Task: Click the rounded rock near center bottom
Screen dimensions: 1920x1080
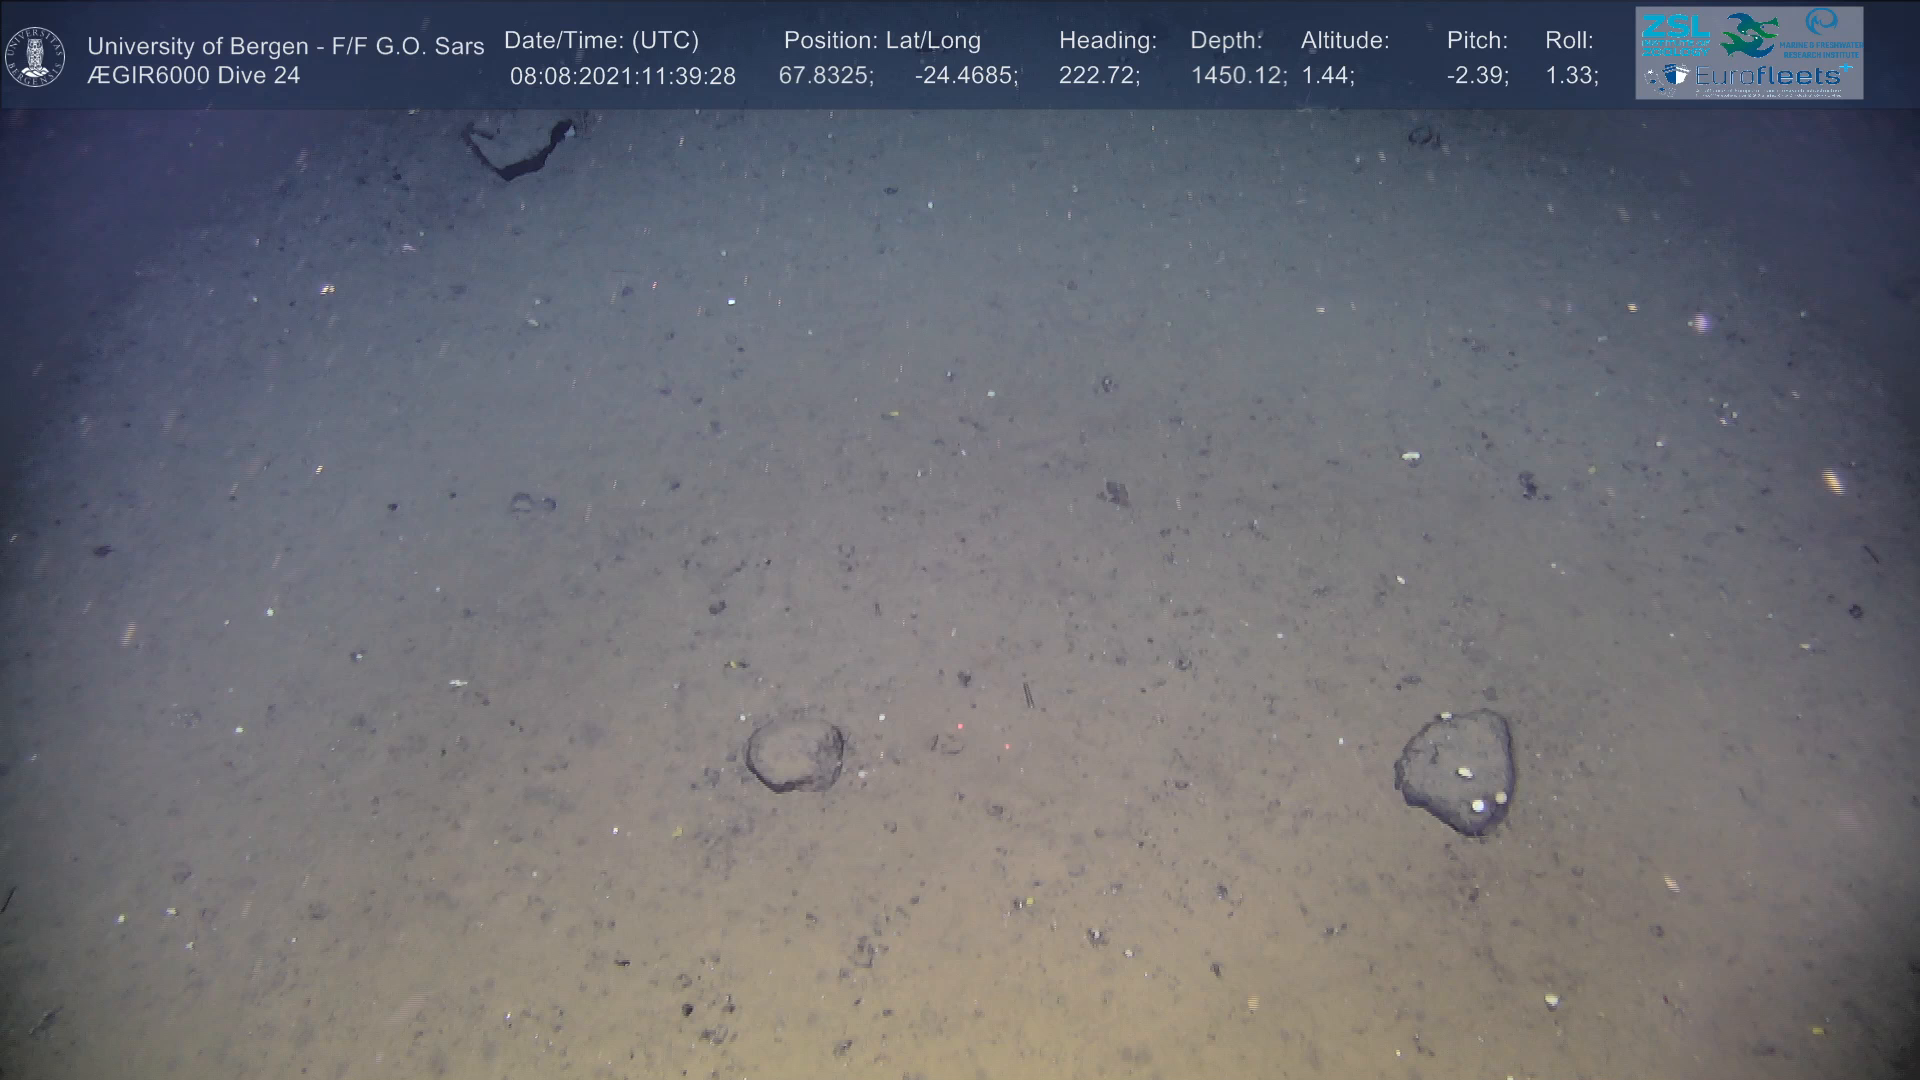Action: (x=795, y=755)
